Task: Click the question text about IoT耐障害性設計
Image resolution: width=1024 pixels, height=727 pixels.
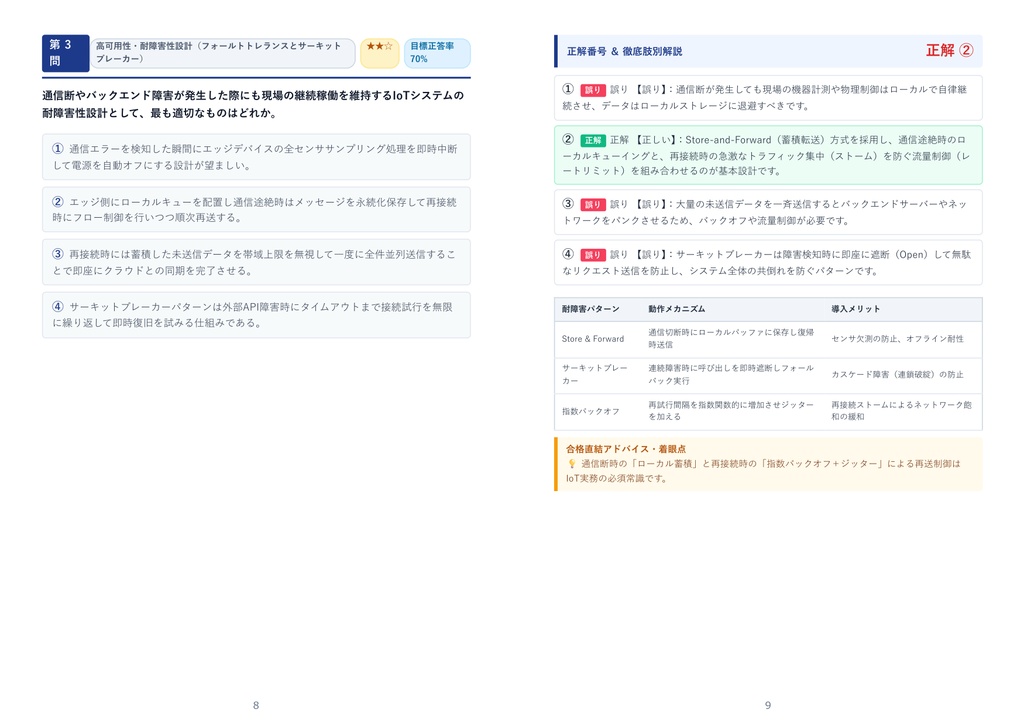Action: [x=253, y=104]
